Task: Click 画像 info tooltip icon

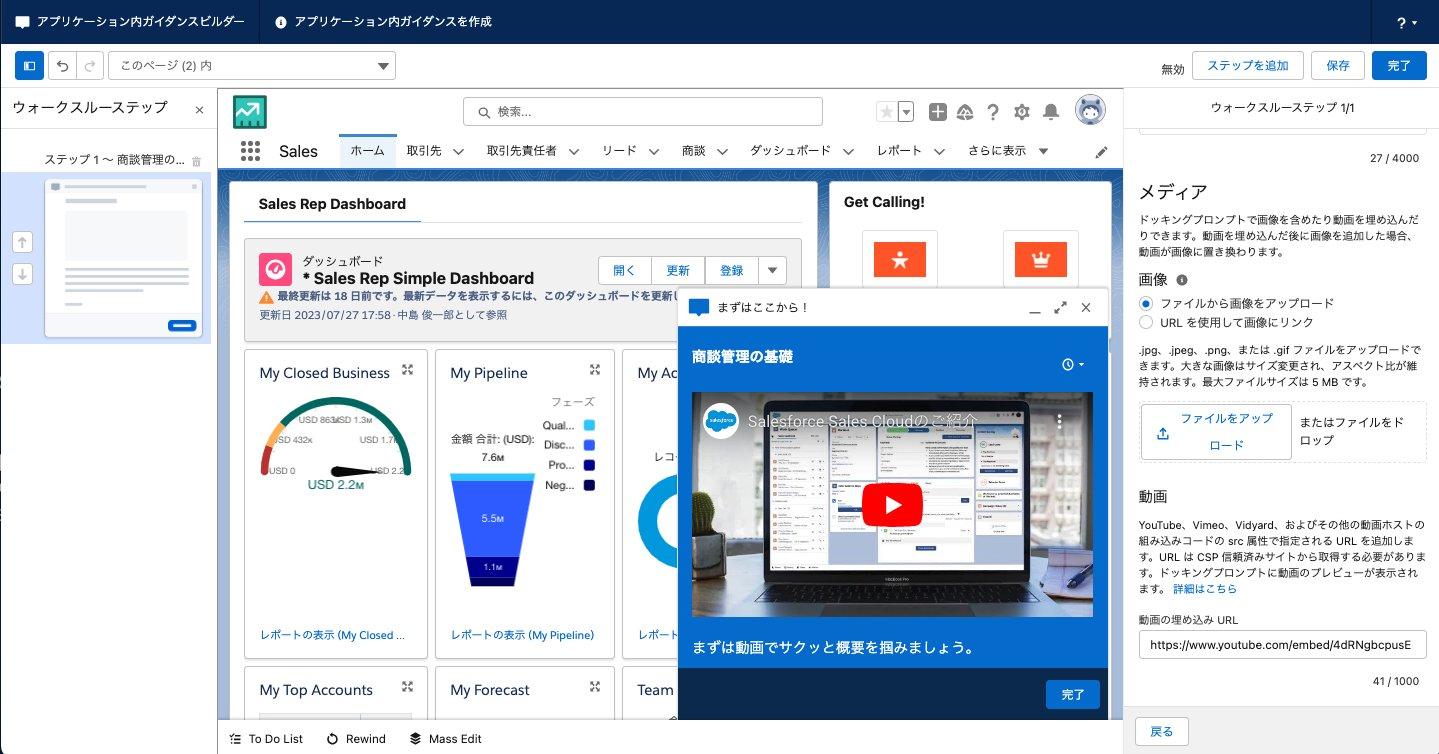Action: (1182, 281)
